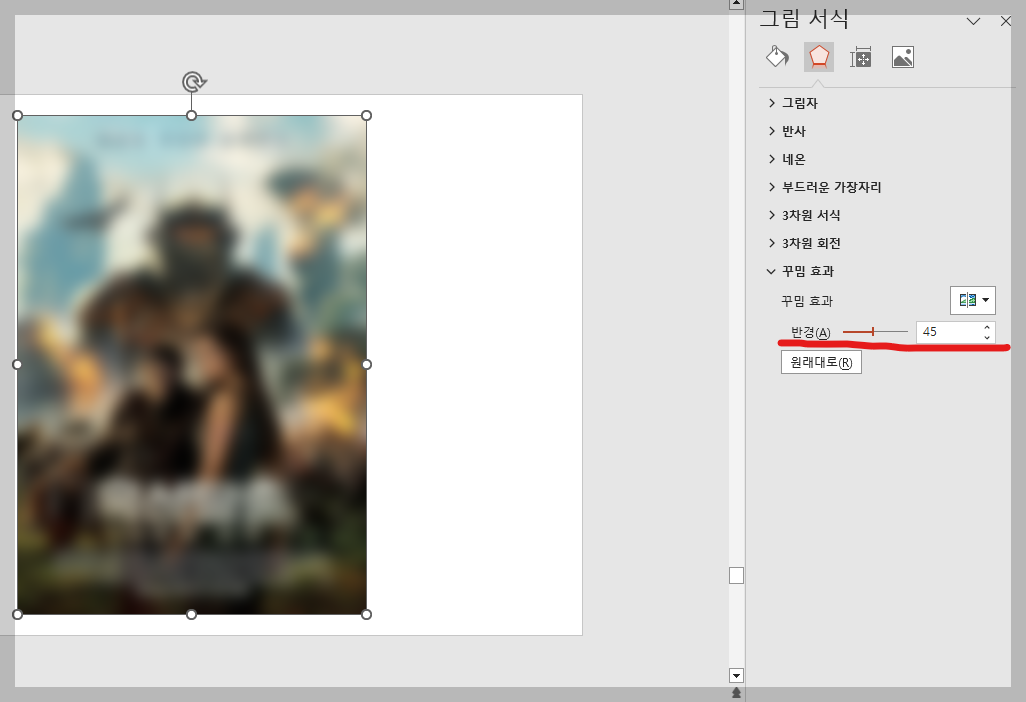Image resolution: width=1026 pixels, height=702 pixels.
Task: Click the scrollbar up arrow of slide editor
Action: point(736,4)
